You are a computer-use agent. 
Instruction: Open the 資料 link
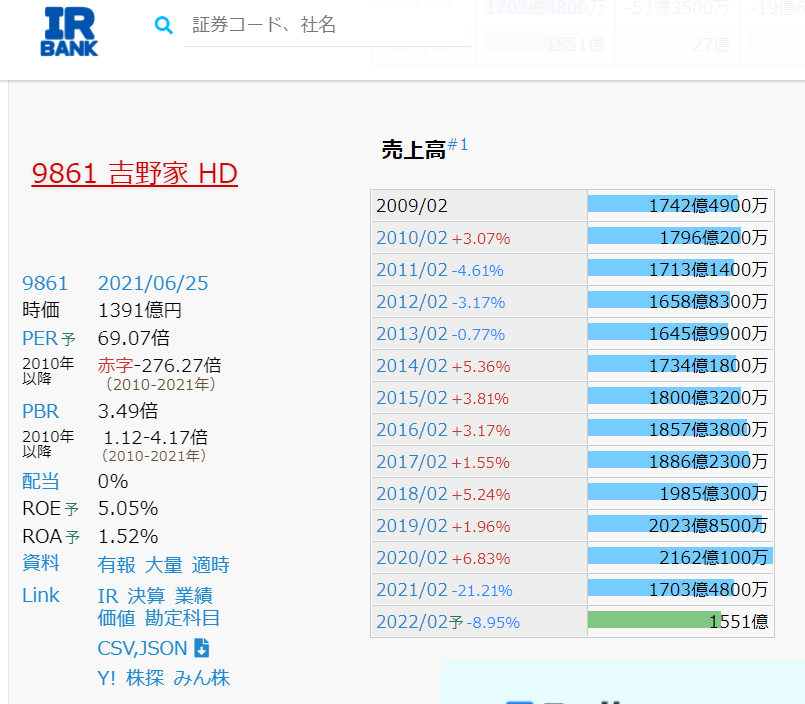click(41, 562)
